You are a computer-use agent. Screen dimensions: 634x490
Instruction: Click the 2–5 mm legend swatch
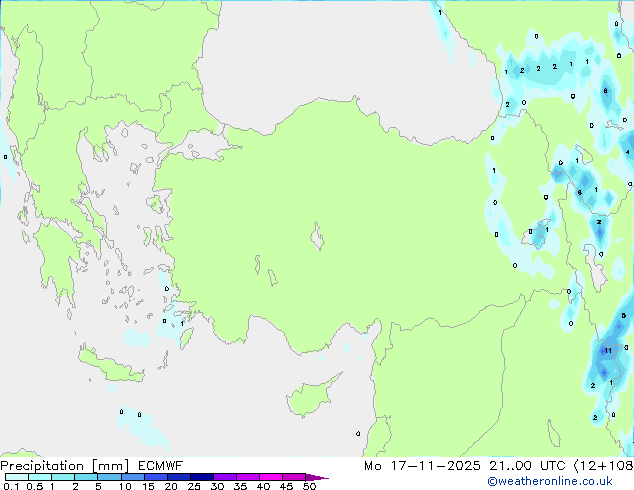[x=86, y=477]
